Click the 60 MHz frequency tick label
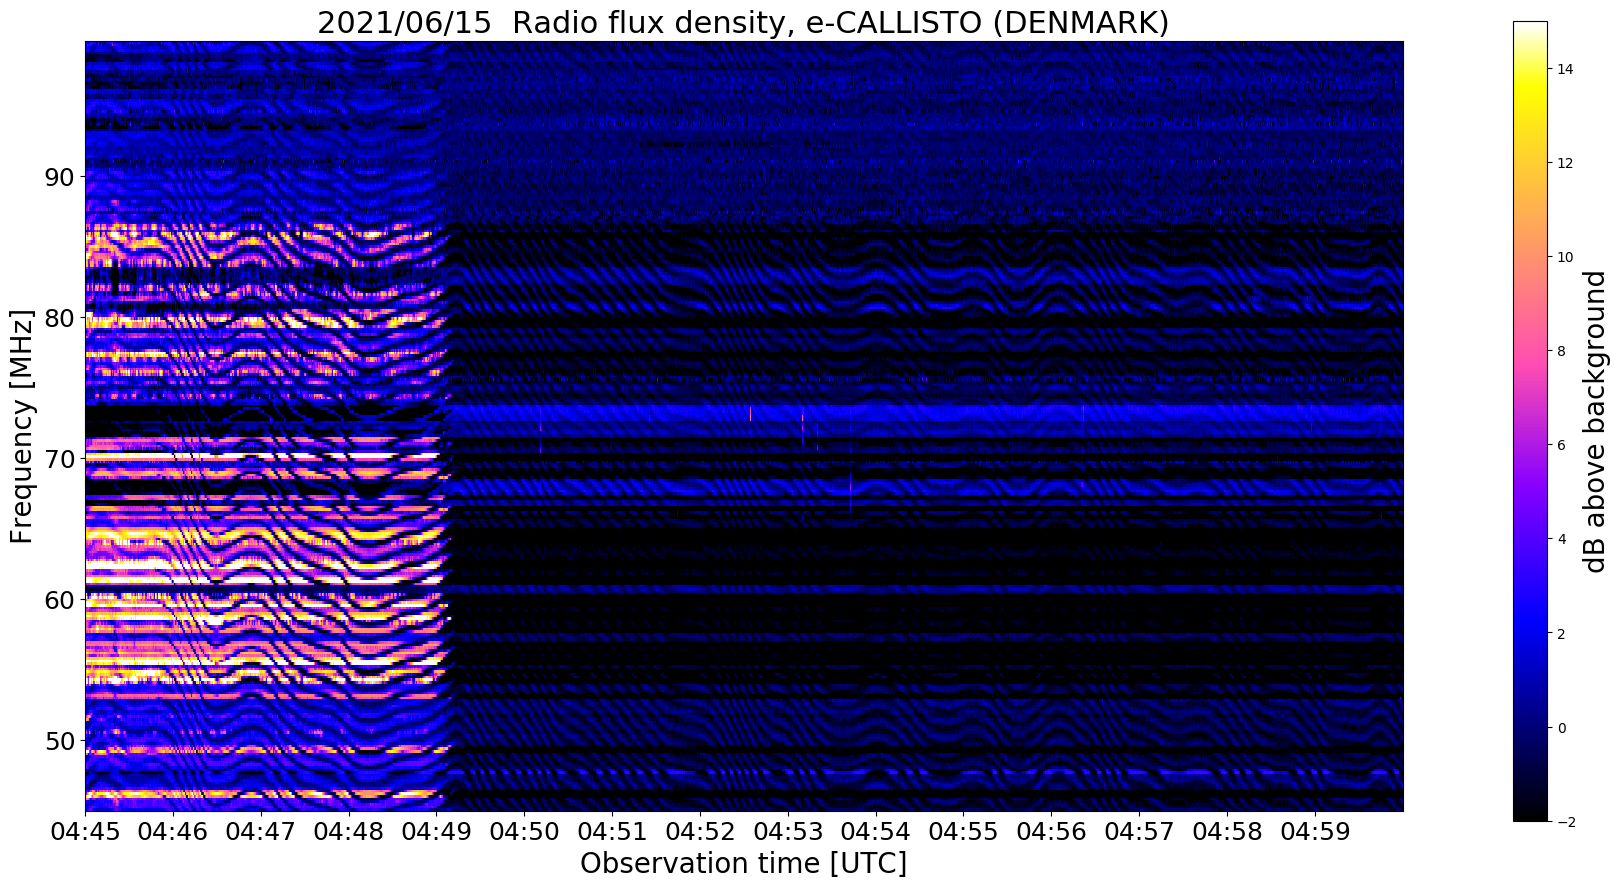Viewport: 1620px width, 888px height. (62, 600)
